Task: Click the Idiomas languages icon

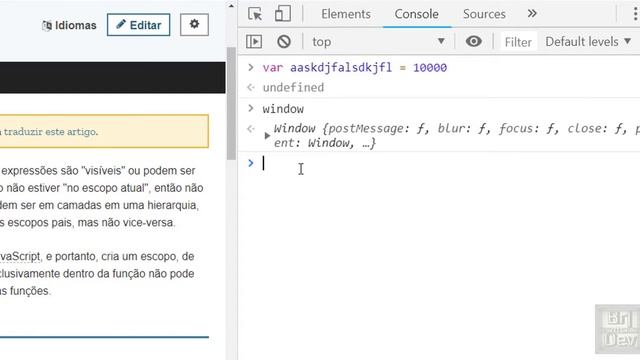Action: click(47, 25)
